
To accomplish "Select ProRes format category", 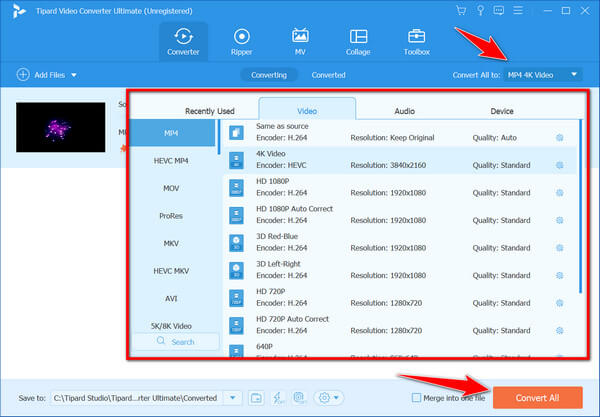I will [173, 216].
